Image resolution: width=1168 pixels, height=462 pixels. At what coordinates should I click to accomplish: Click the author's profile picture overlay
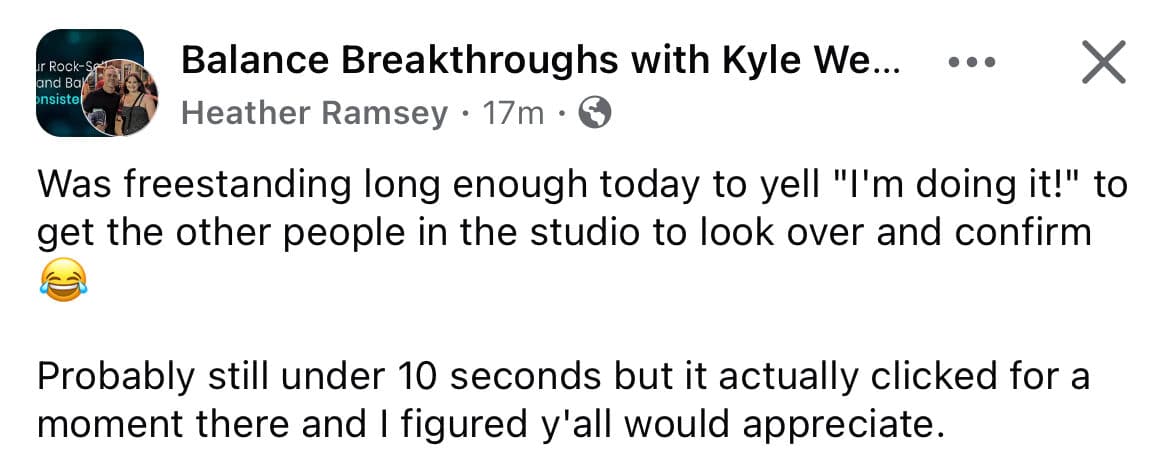click(120, 100)
